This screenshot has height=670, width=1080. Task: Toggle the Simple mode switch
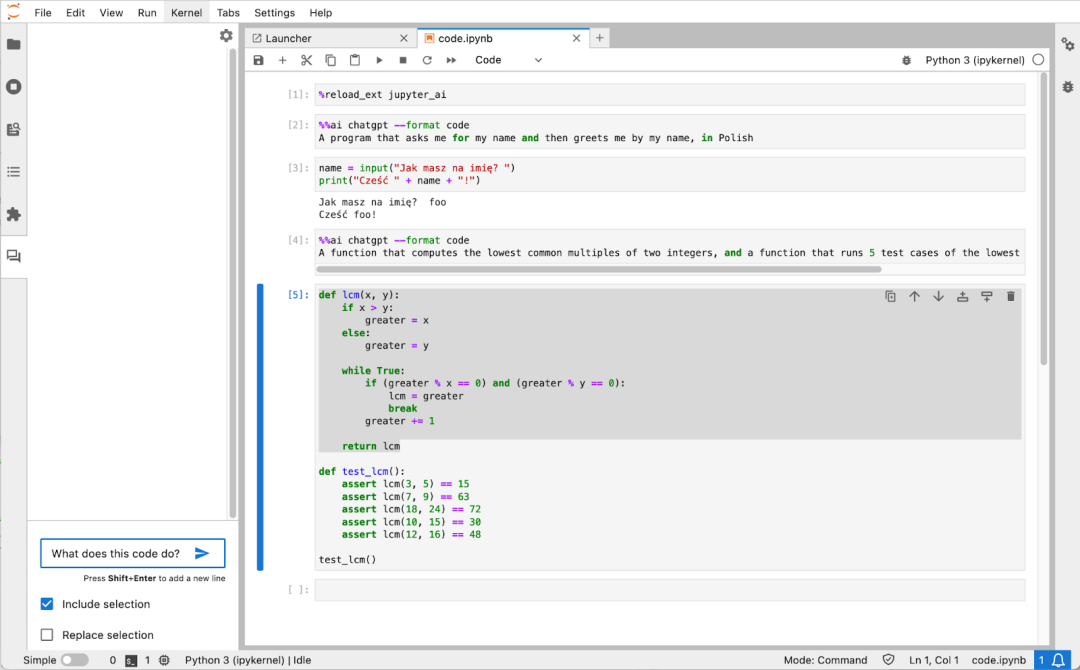tap(74, 660)
